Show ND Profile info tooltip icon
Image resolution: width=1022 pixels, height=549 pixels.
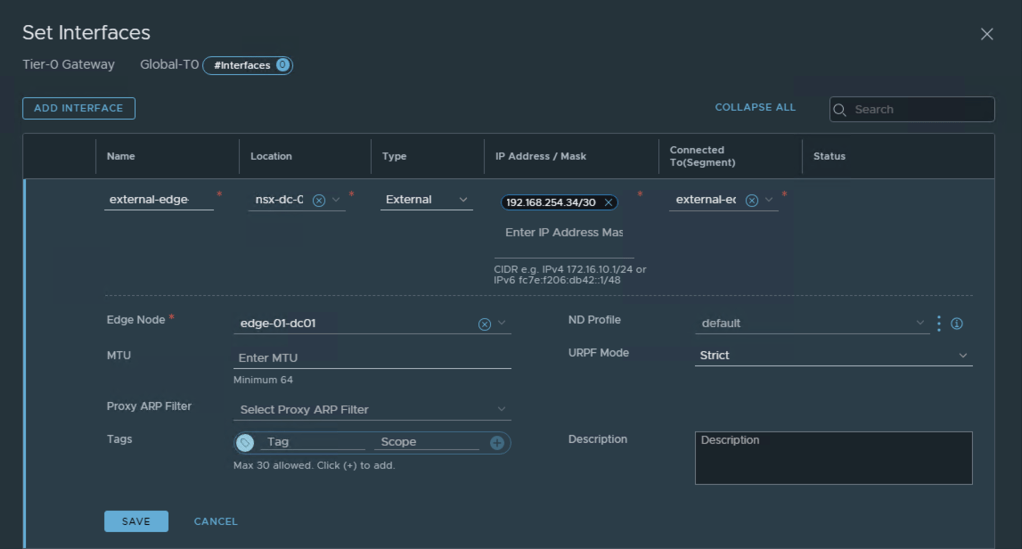click(x=957, y=324)
